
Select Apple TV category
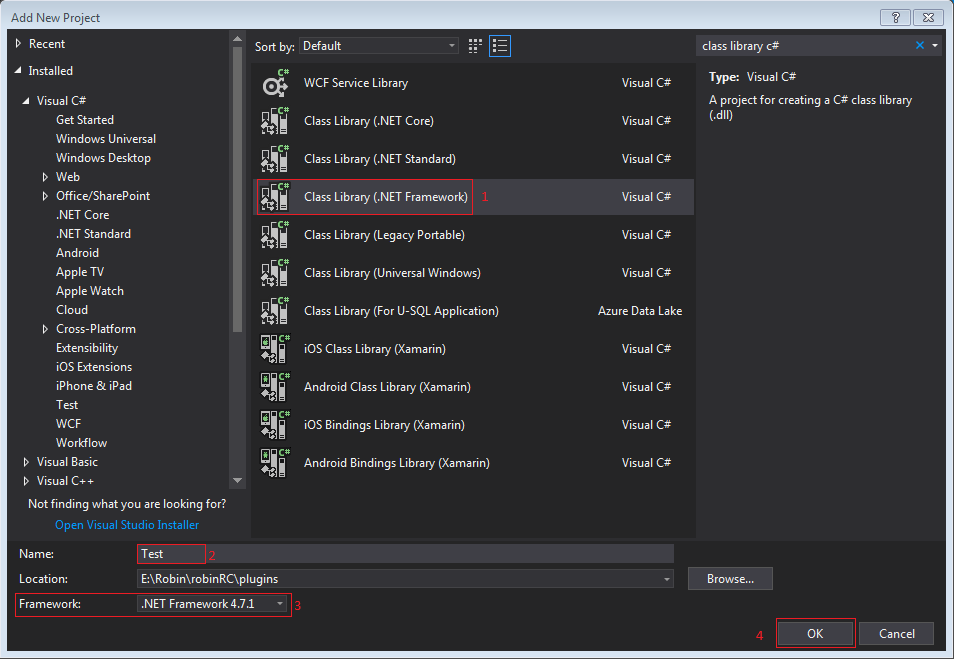tap(80, 272)
